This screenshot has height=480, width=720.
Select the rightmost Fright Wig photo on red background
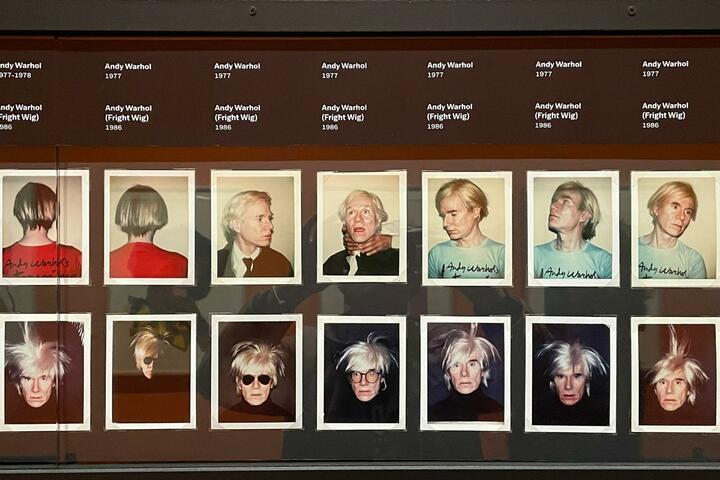(675, 374)
